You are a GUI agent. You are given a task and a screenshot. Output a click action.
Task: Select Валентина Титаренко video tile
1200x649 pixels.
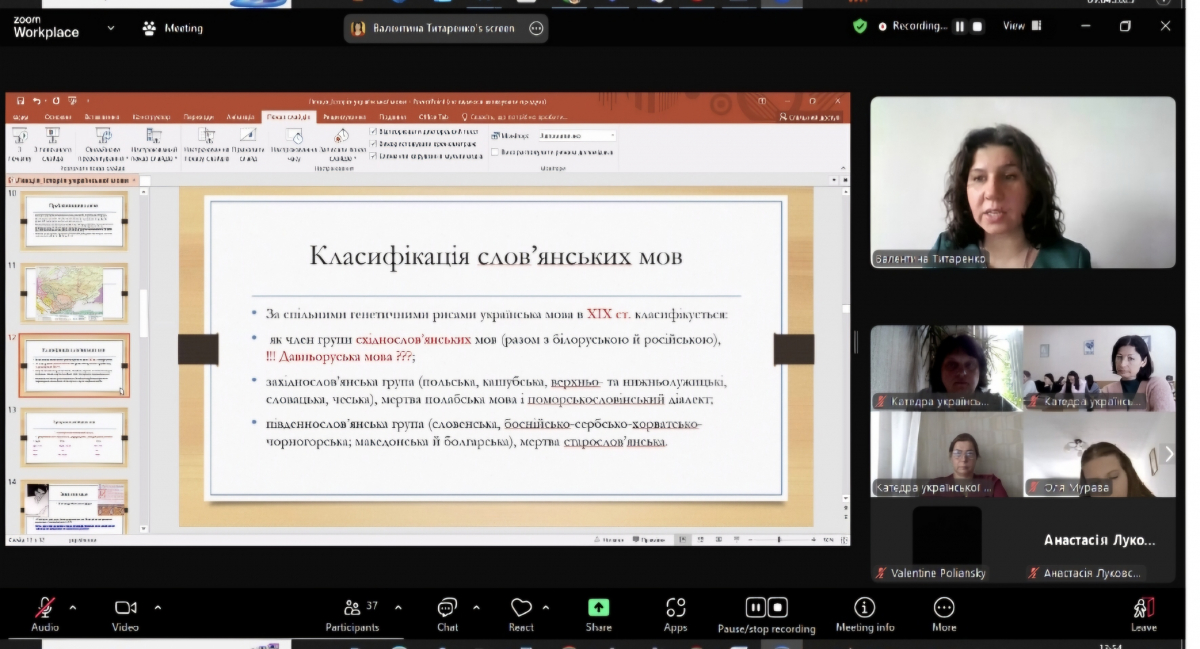pos(1022,182)
